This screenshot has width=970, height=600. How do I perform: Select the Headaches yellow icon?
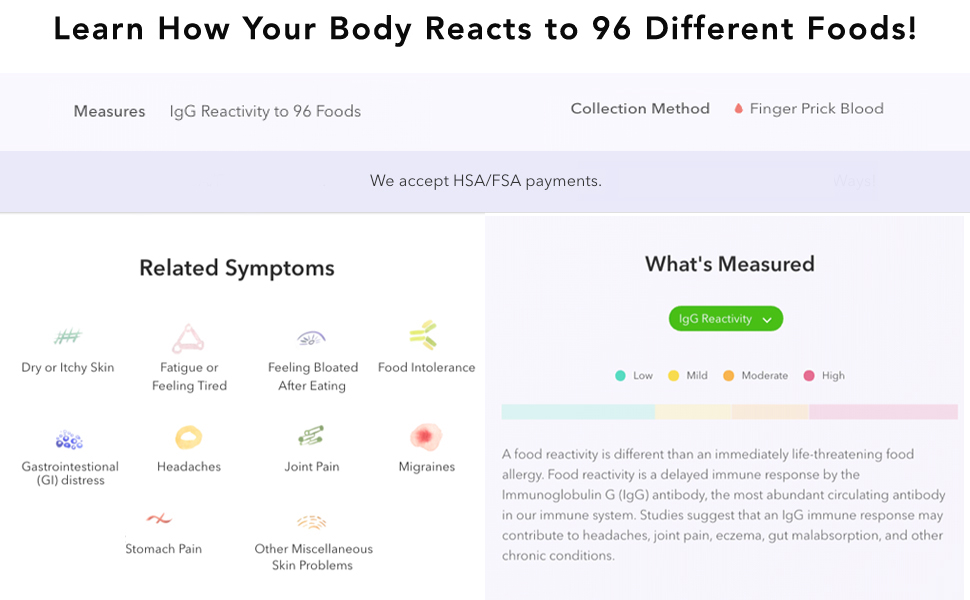189,437
